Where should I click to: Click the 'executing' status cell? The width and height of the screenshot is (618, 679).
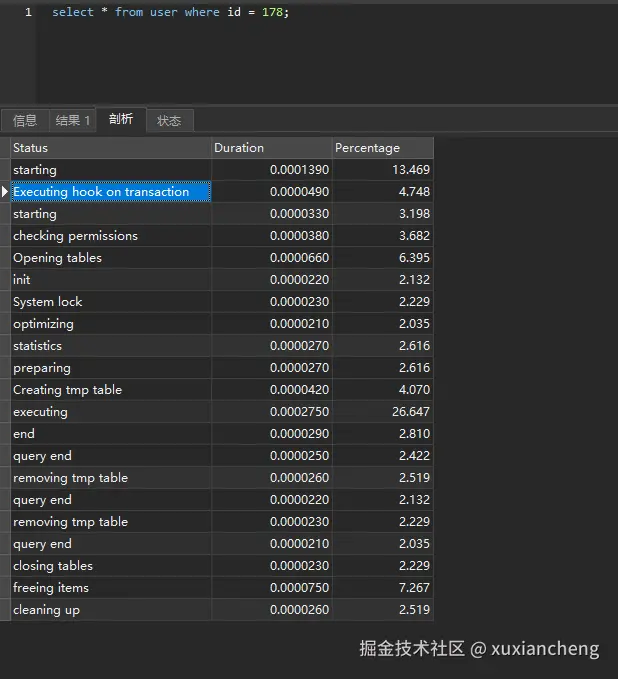111,412
